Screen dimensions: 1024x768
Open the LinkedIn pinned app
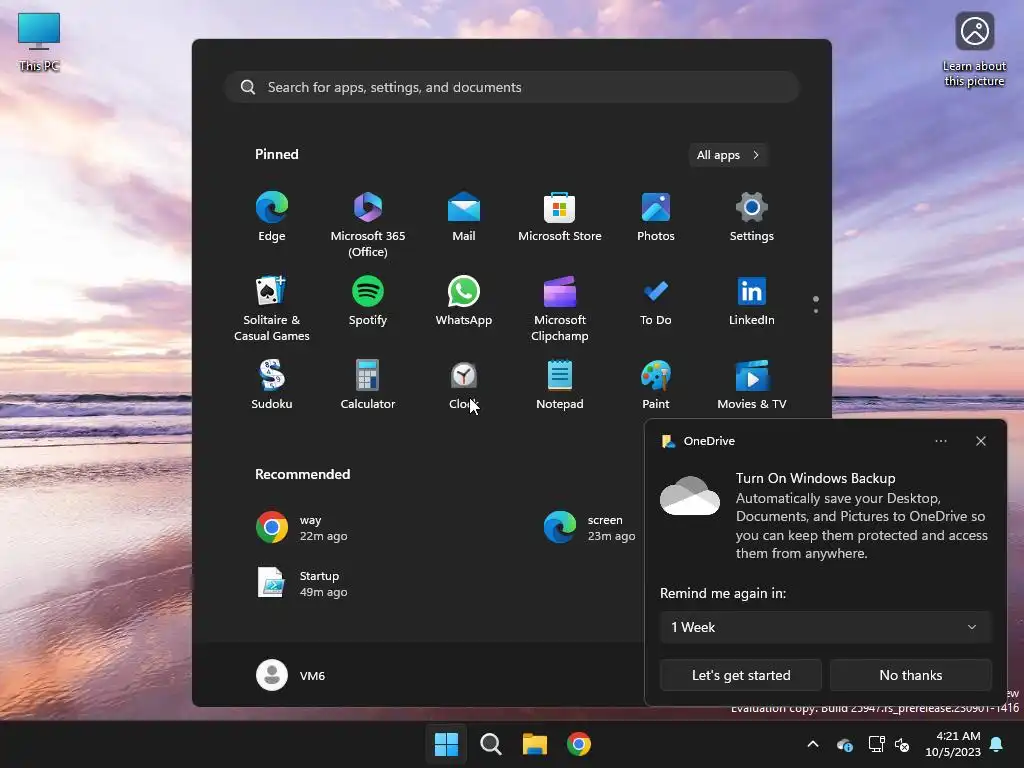click(x=752, y=301)
